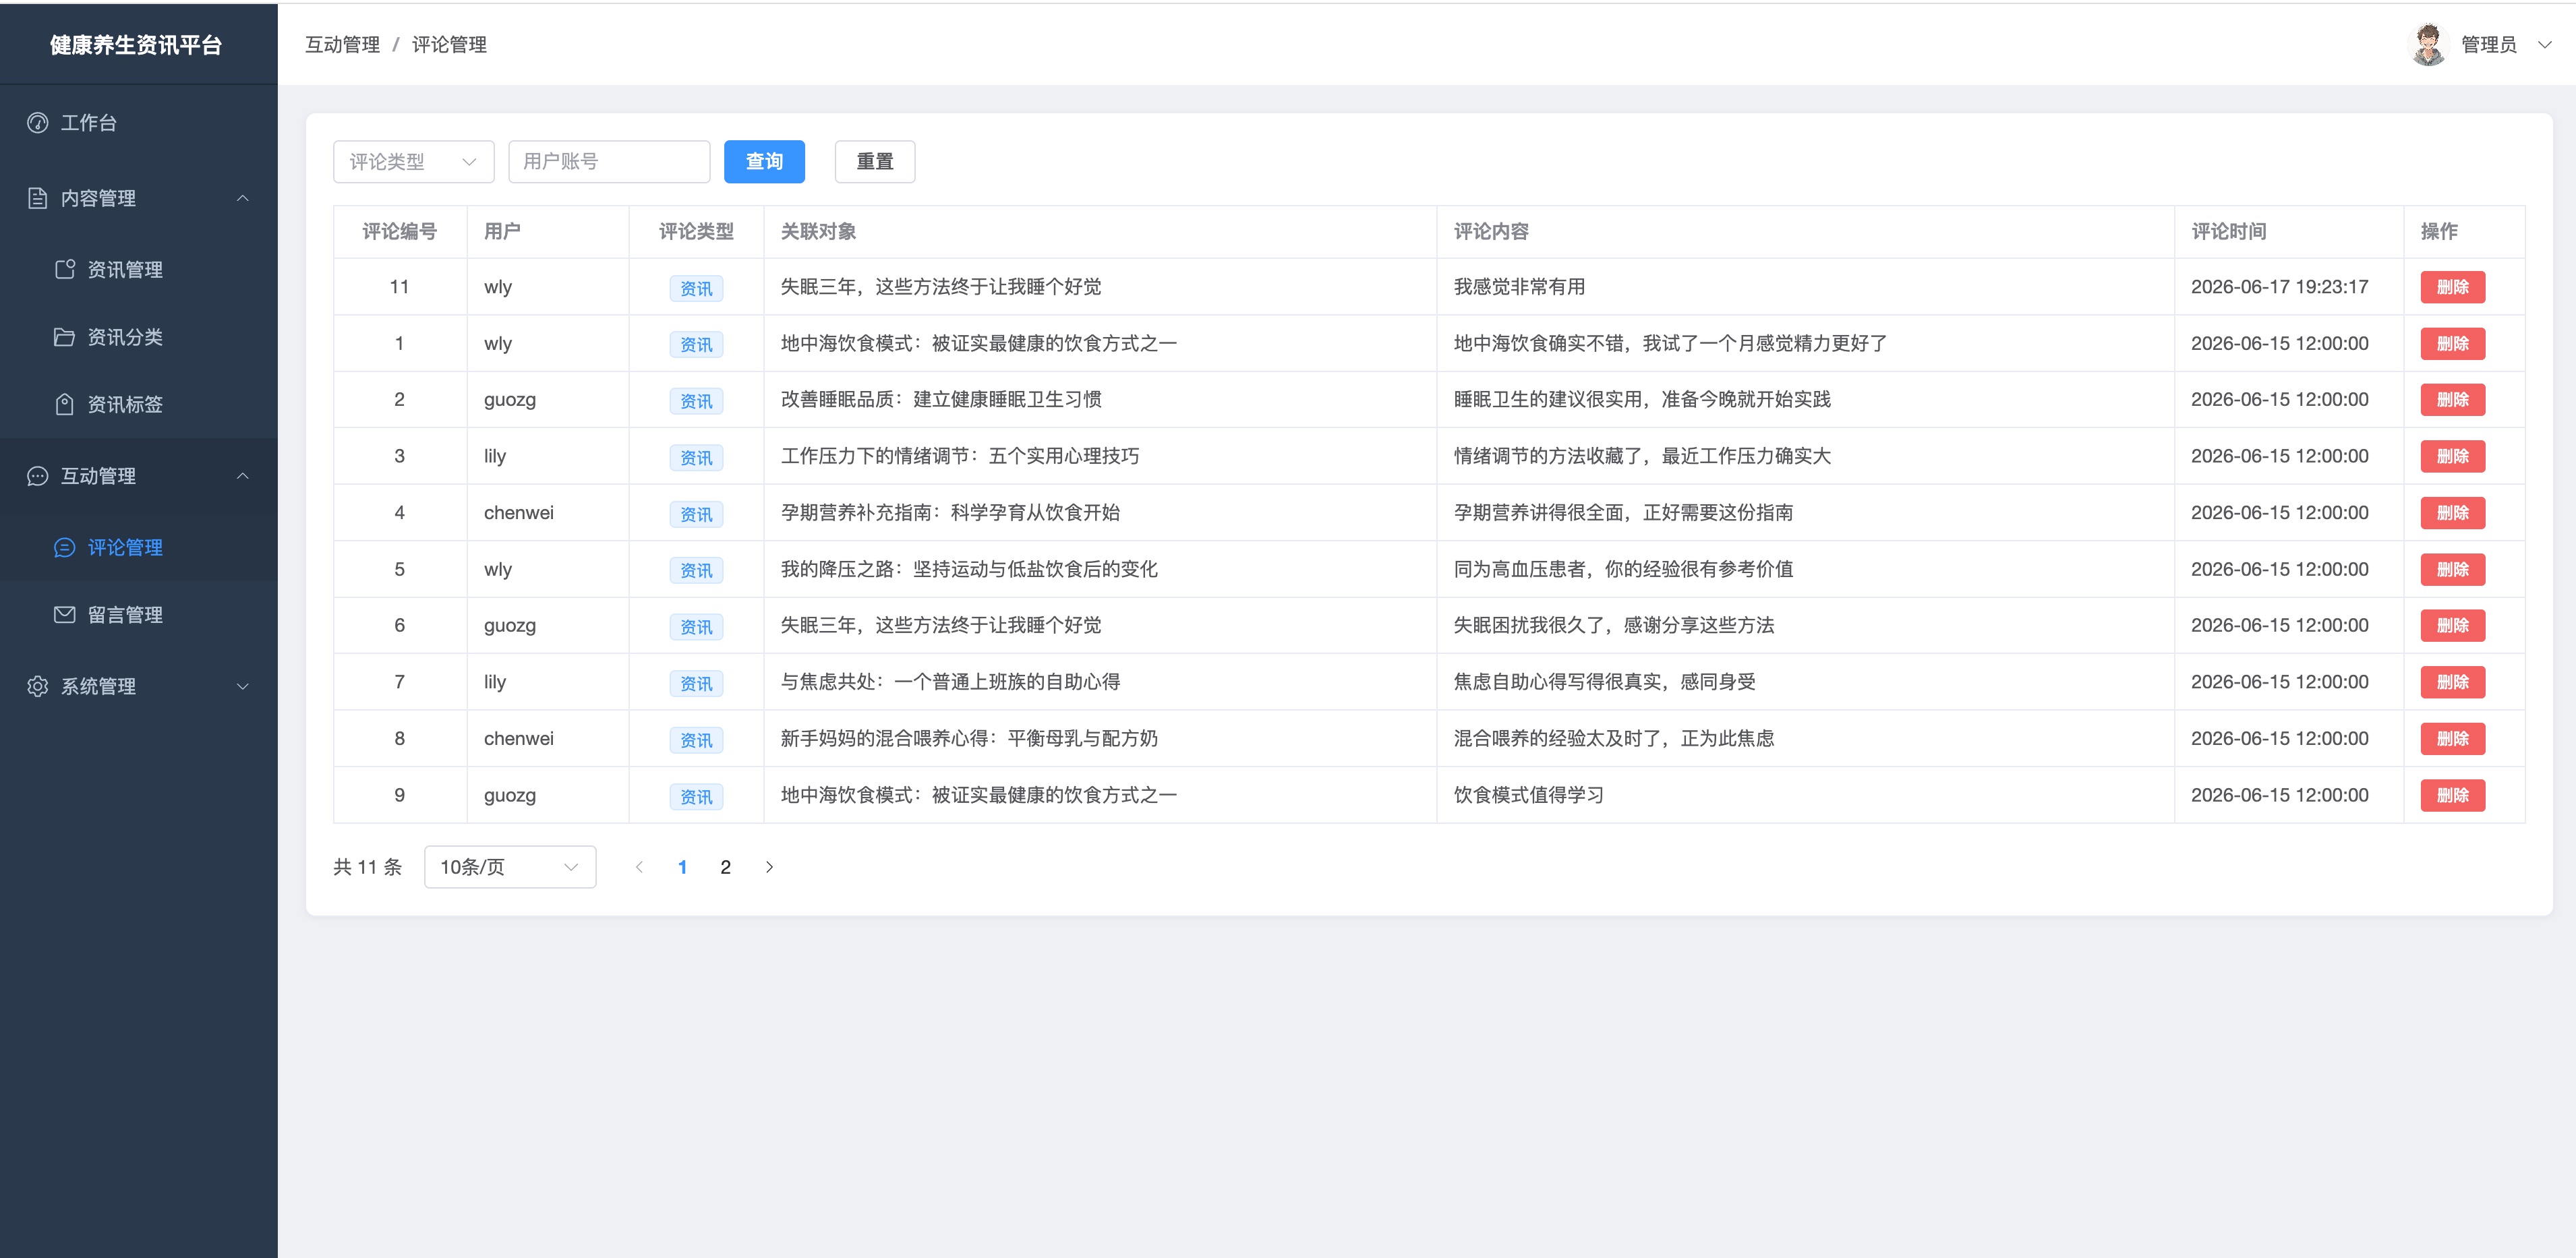Go to previous page arrow
The width and height of the screenshot is (2576, 1258).
pyautogui.click(x=639, y=867)
